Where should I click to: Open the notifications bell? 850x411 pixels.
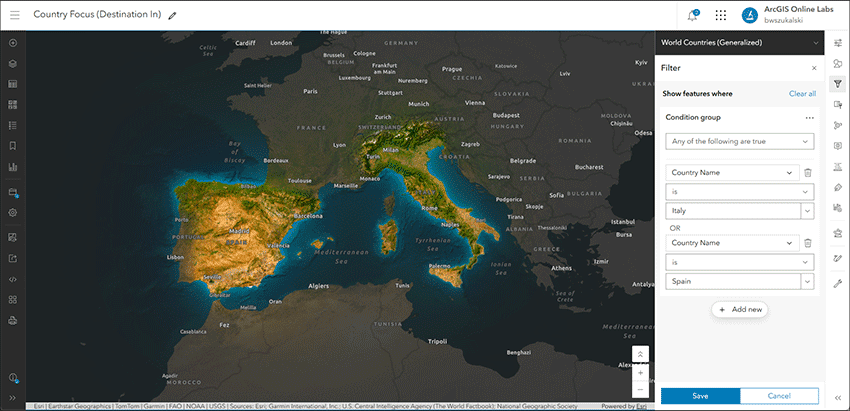coord(692,15)
